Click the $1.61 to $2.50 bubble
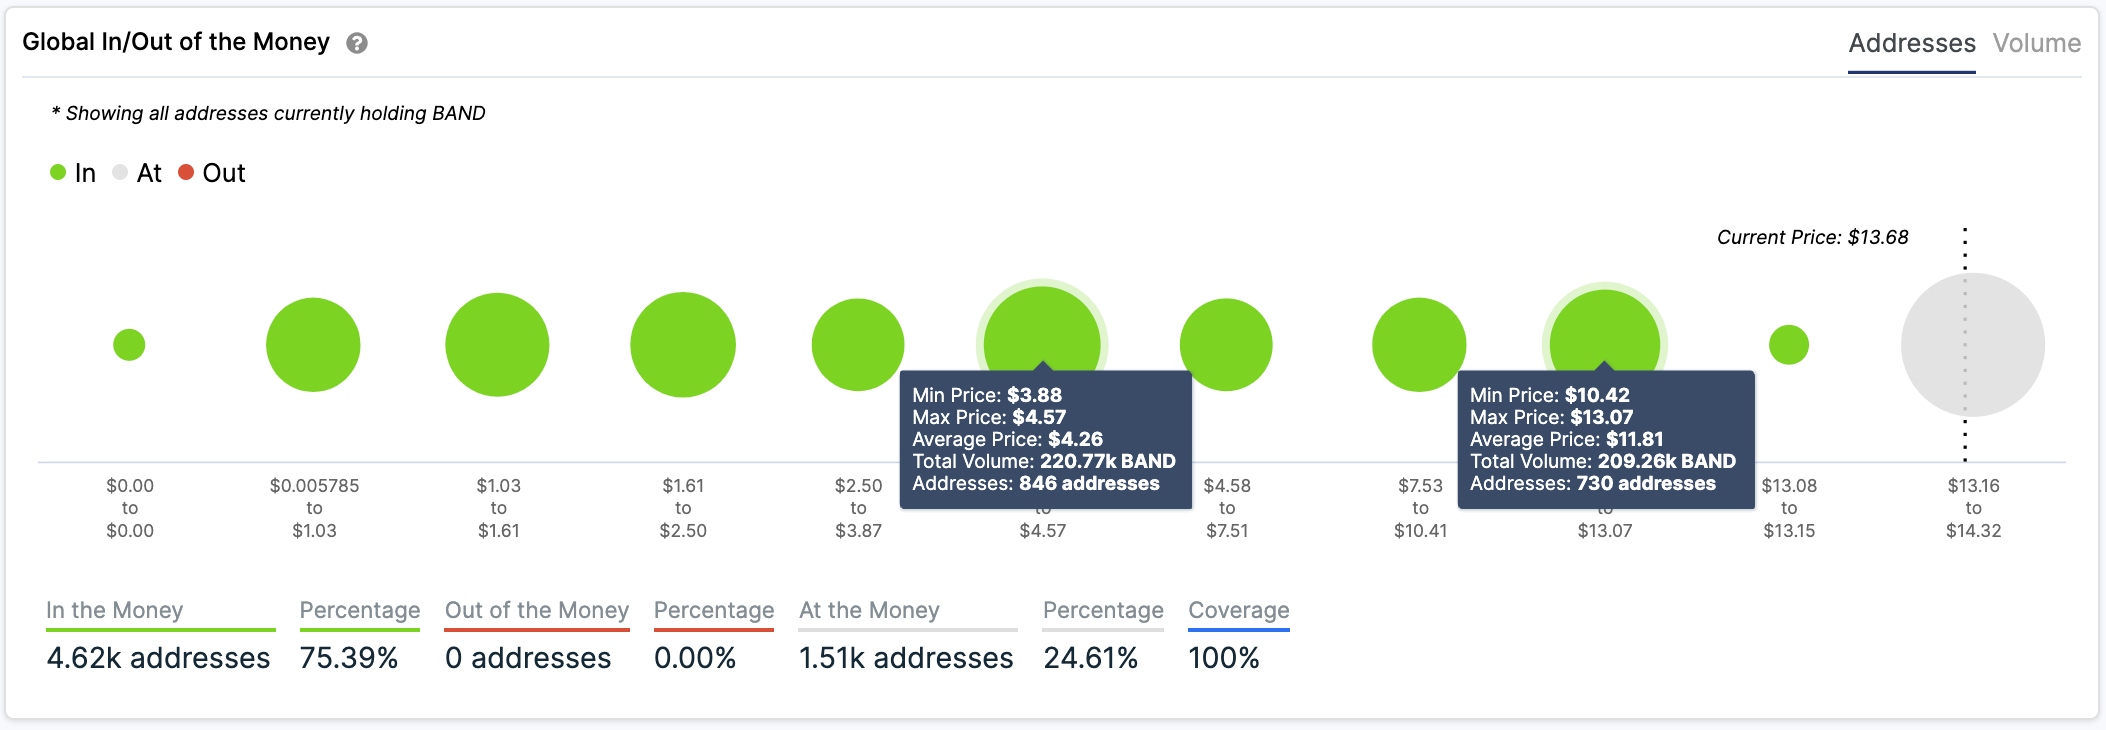 coord(683,344)
